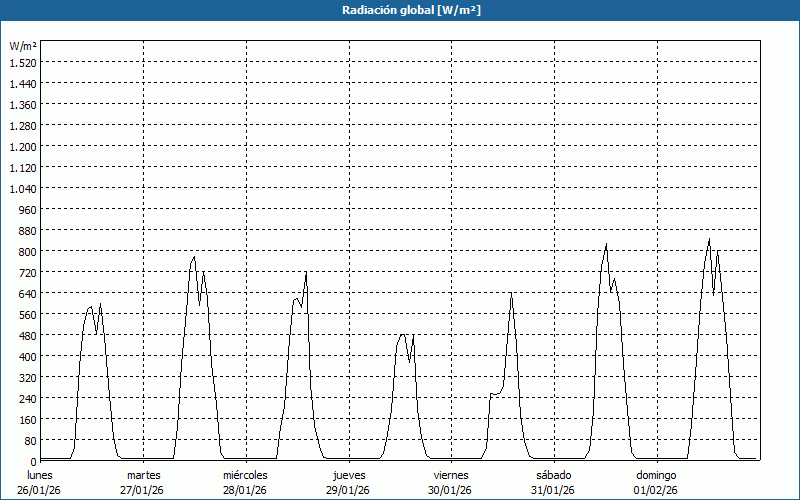Click the 80 y-axis tick label
The height and width of the screenshot is (500, 800).
29,441
